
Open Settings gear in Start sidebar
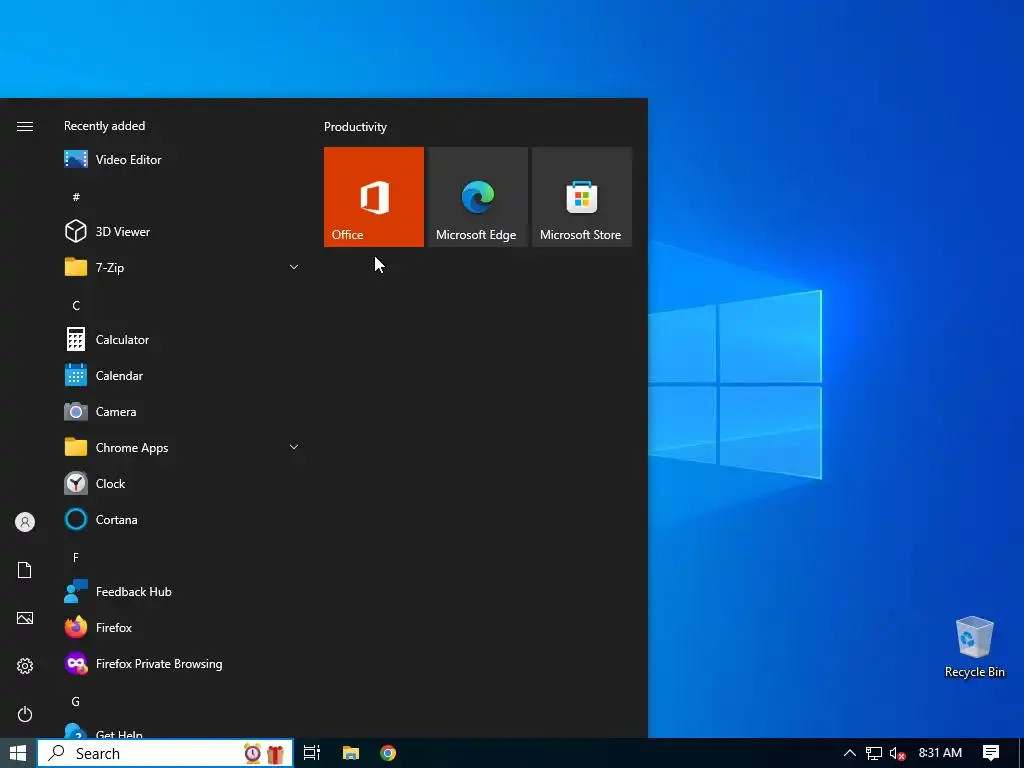click(x=25, y=666)
